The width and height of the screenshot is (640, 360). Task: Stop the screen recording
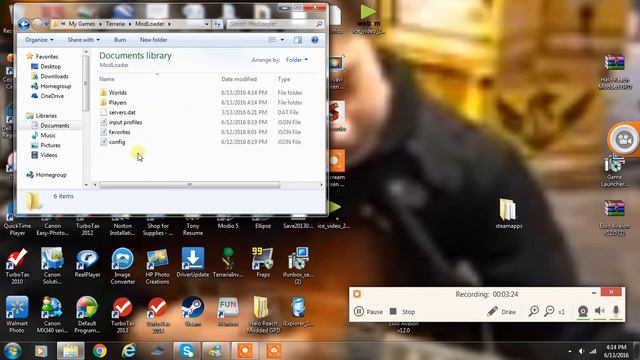coord(402,311)
